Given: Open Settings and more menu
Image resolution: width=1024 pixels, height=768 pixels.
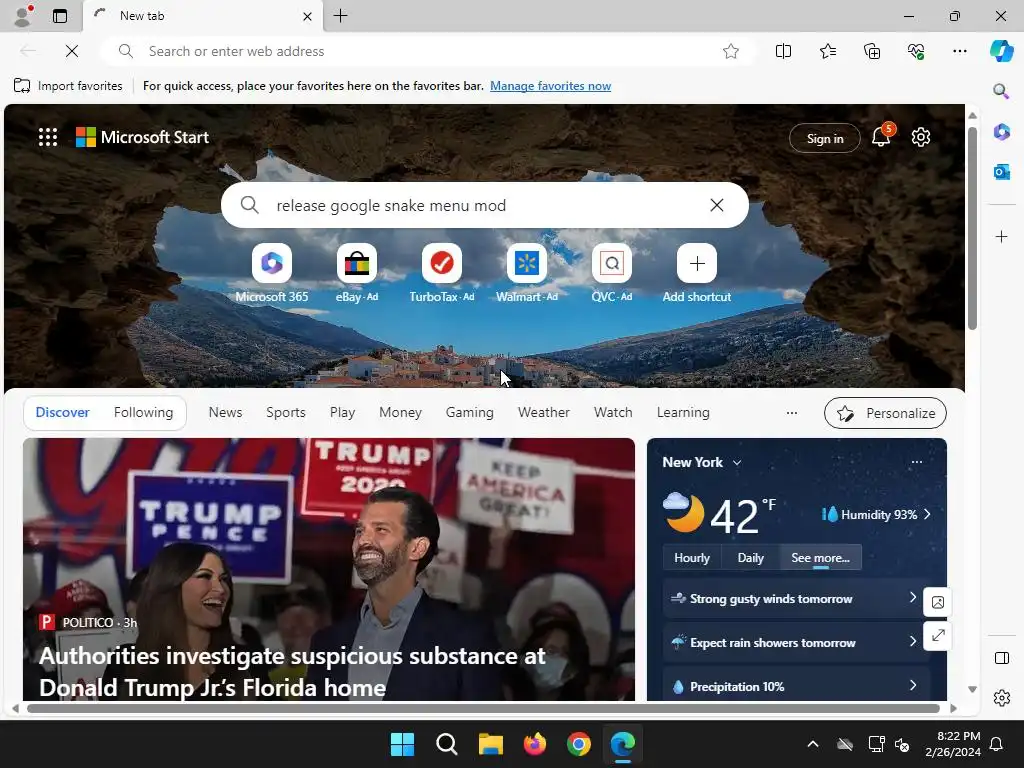Looking at the screenshot, I should (959, 51).
